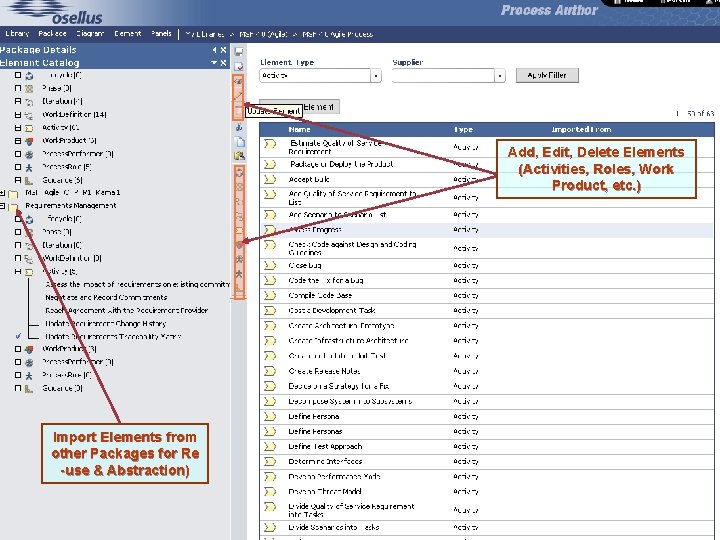Click the Lifecycle add icon in toolbar

click(x=239, y=173)
